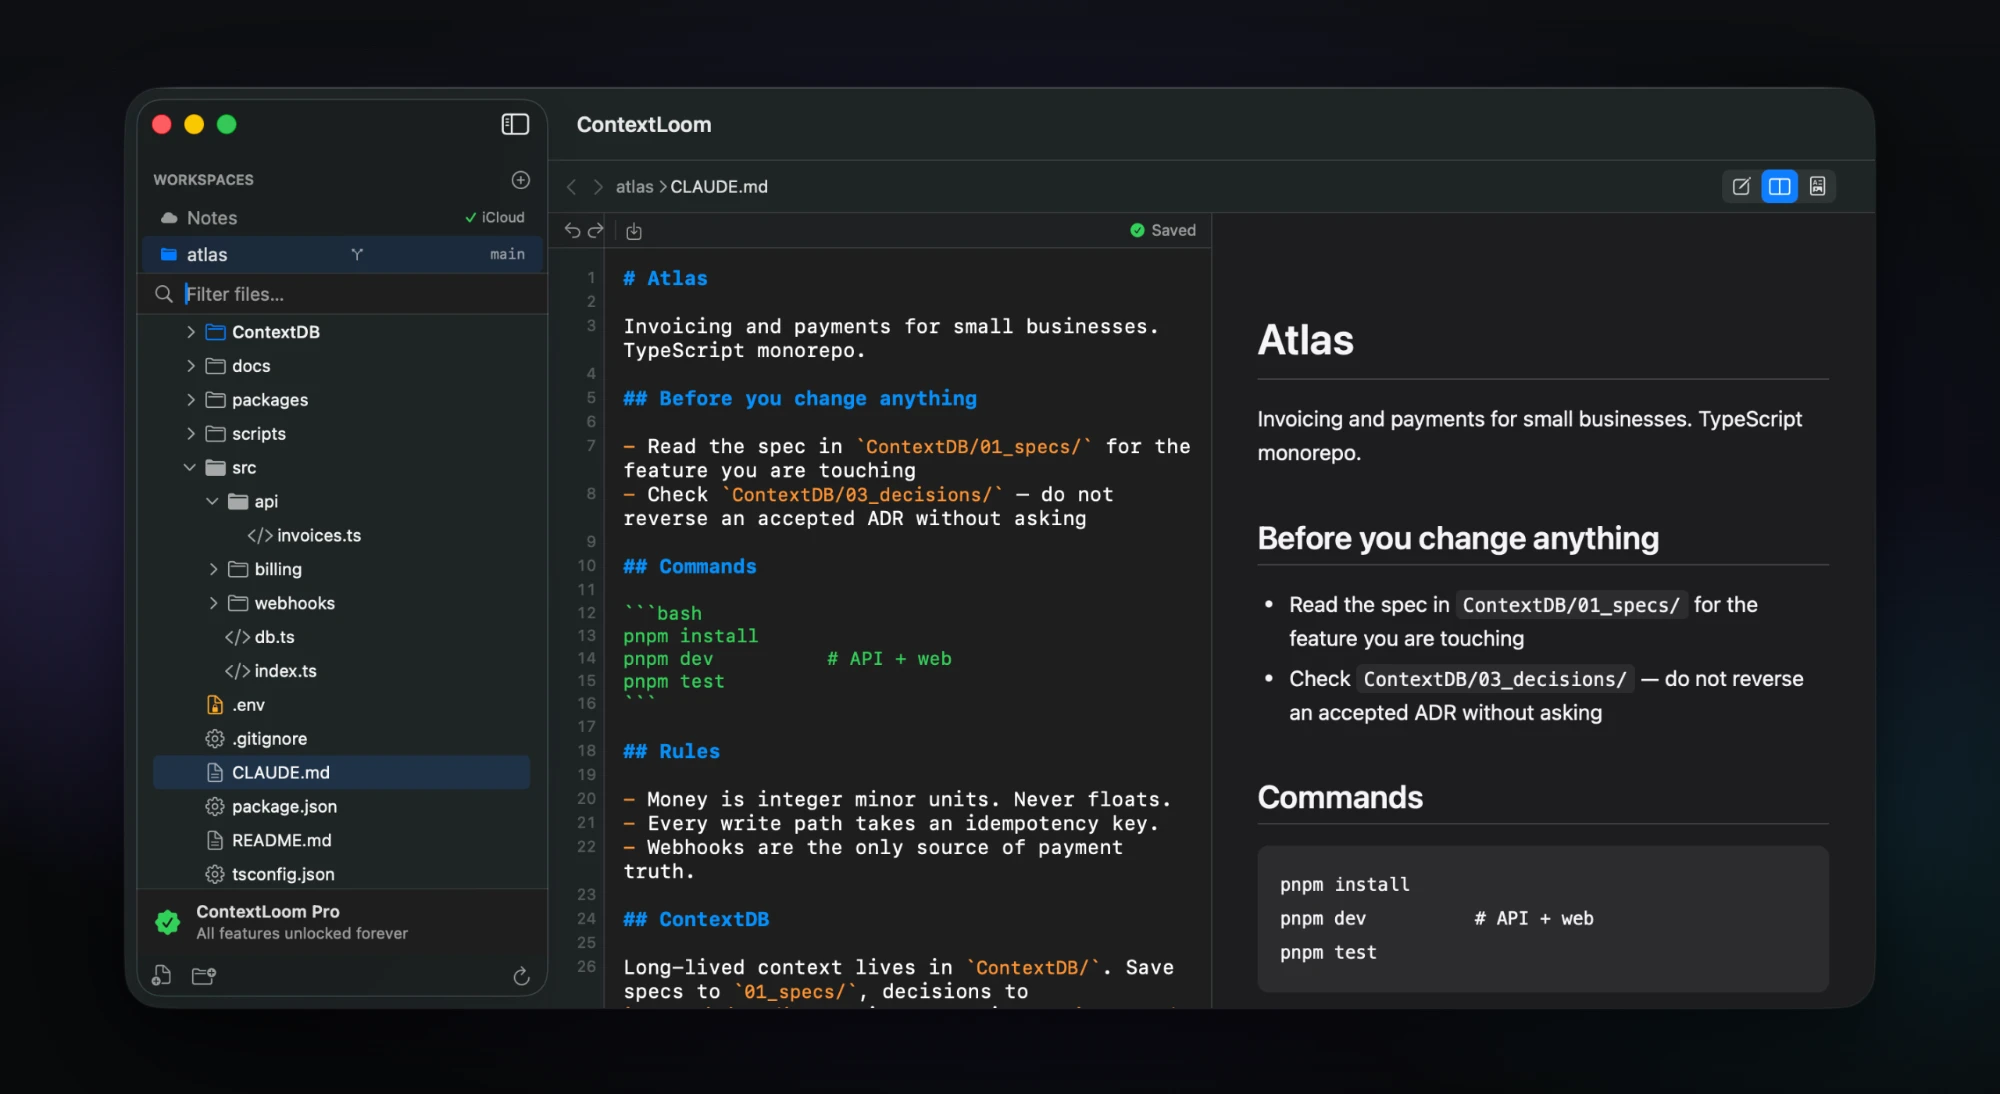The image size is (2000, 1094).
Task: Switch to preview-only reading mode
Action: 1817,186
